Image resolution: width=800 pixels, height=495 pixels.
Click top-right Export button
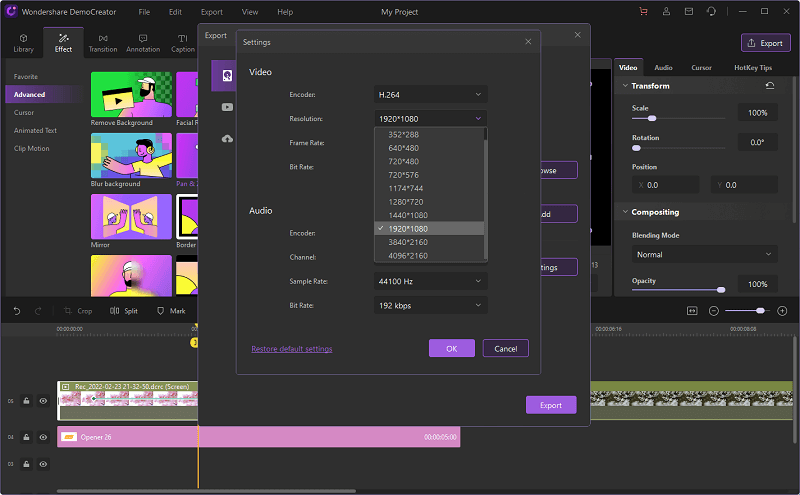click(765, 43)
